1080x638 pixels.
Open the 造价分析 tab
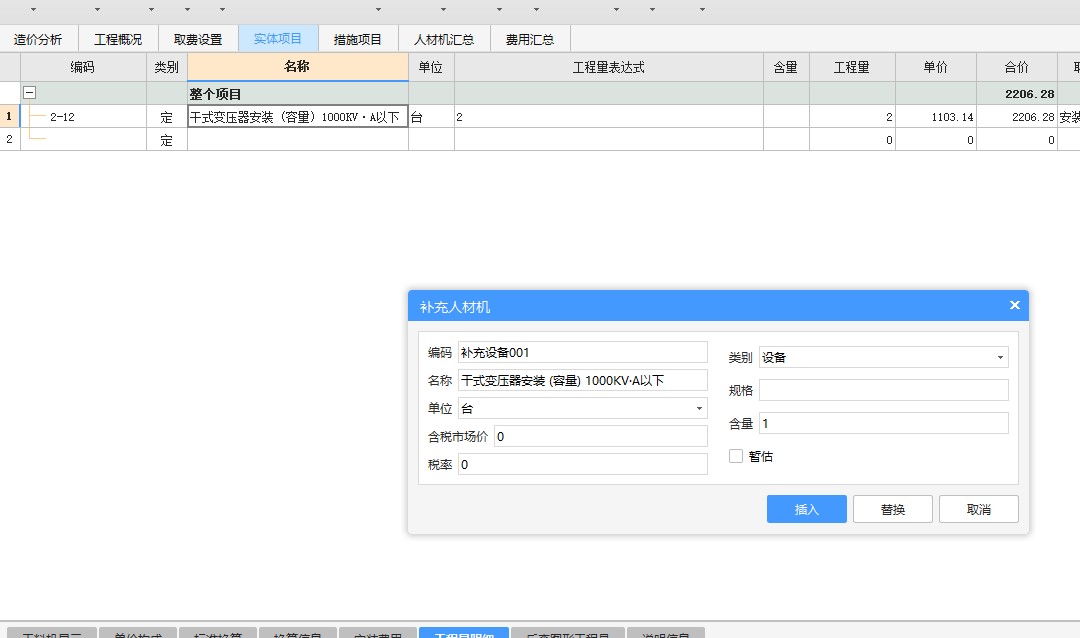39,39
